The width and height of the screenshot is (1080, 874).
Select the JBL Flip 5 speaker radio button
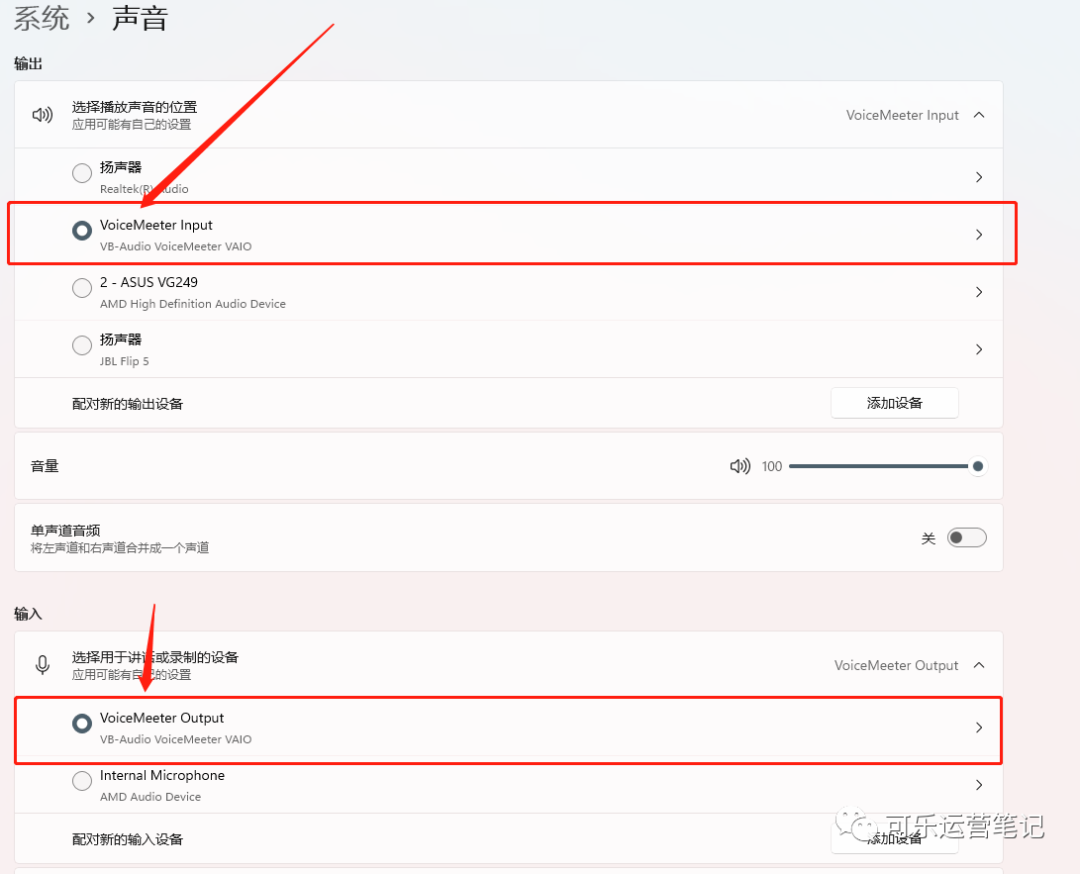[82, 344]
